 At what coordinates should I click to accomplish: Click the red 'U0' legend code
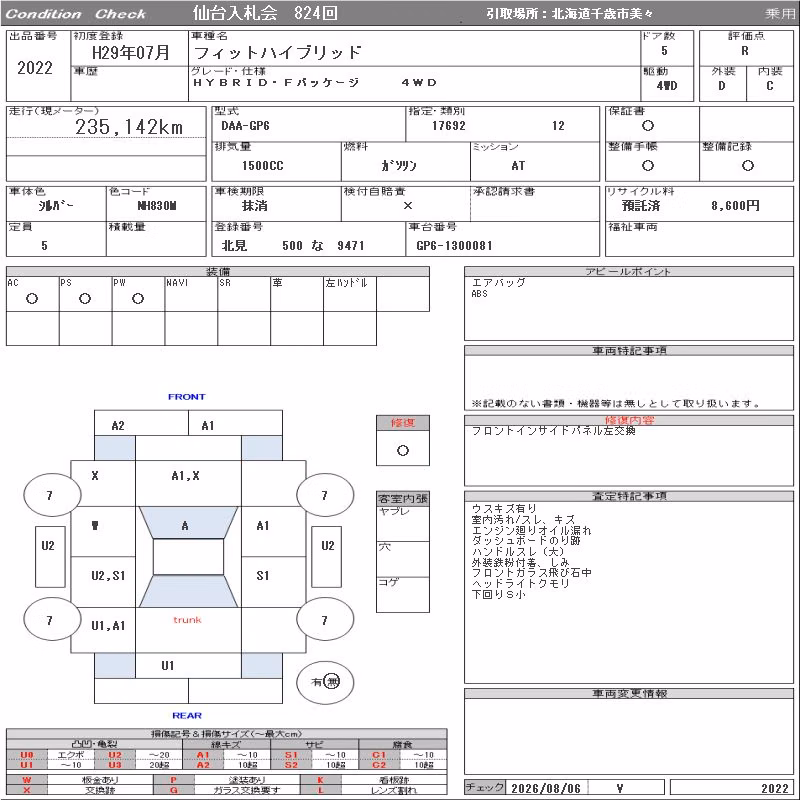(x=27, y=755)
